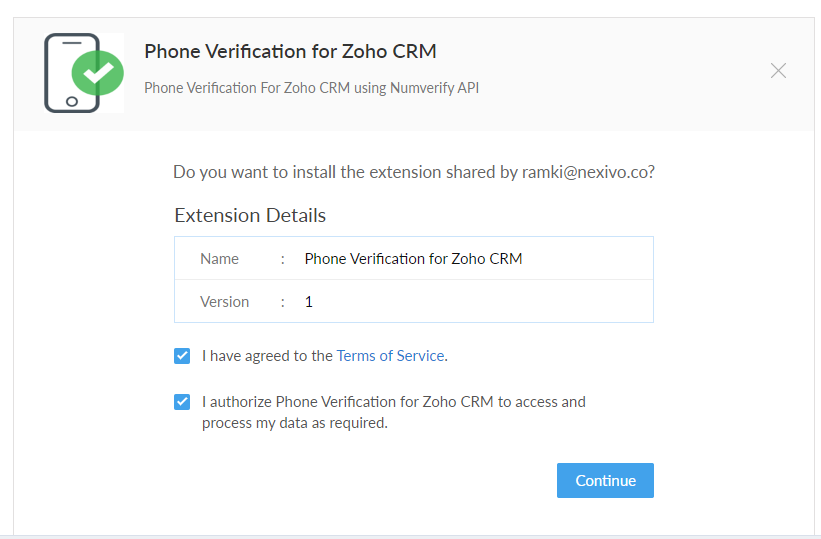Click the version number value "1"
The image size is (821, 539).
coord(309,301)
